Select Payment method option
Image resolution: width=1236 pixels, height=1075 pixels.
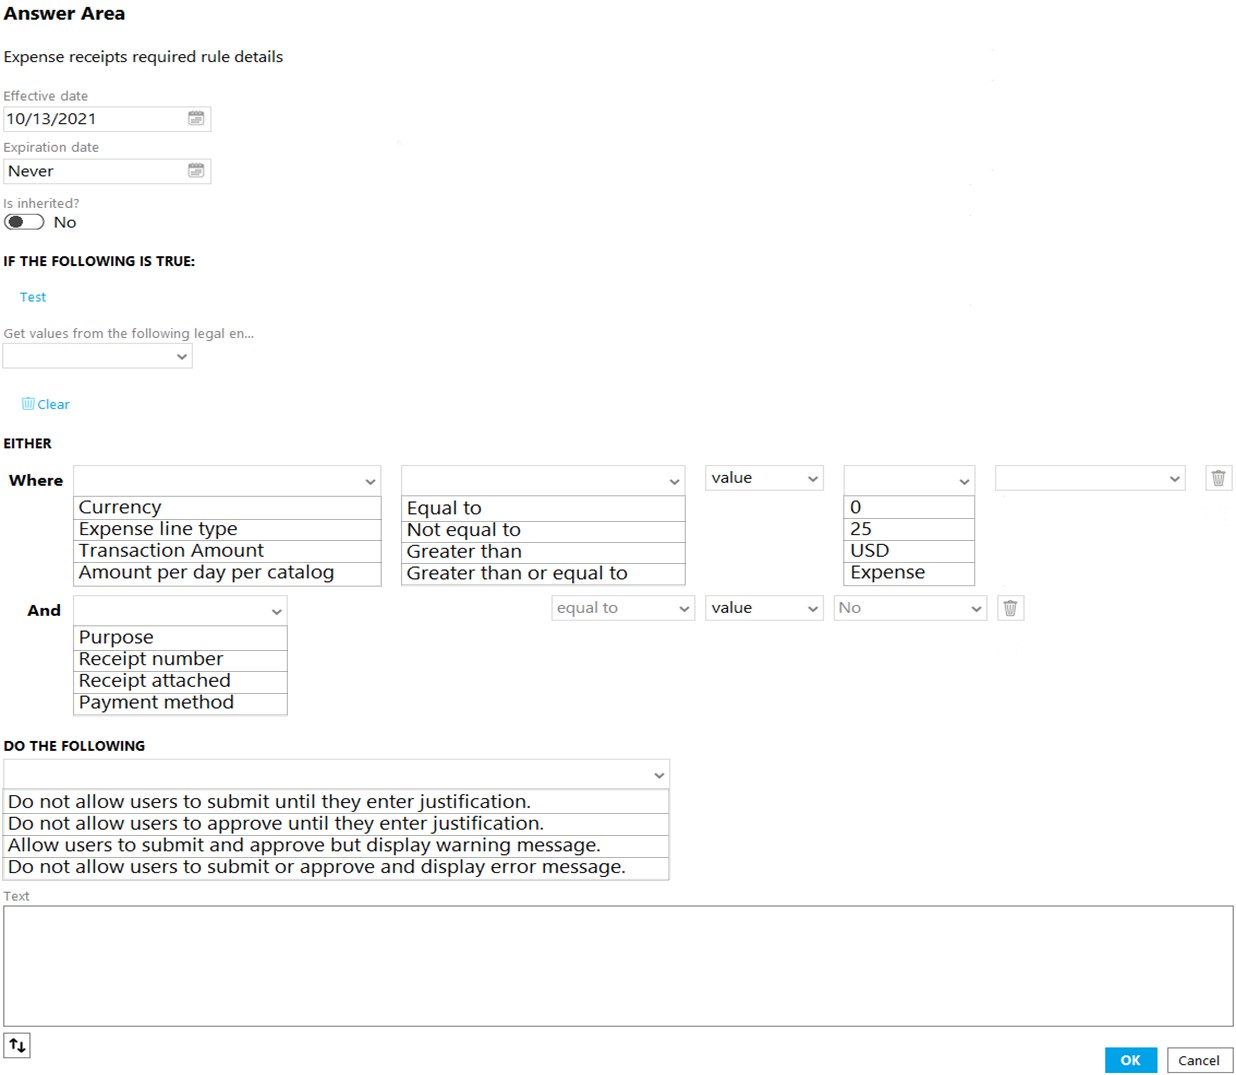[180, 703]
